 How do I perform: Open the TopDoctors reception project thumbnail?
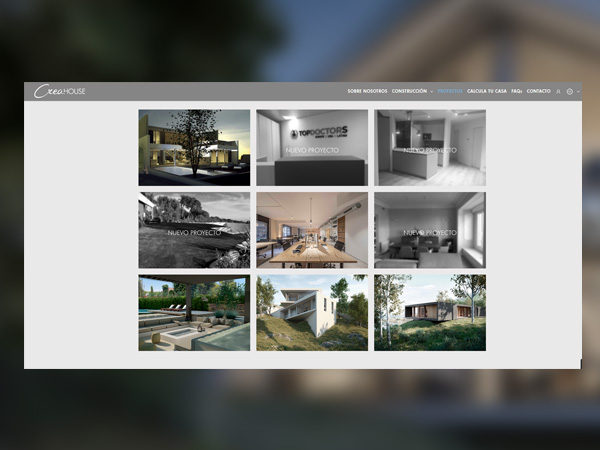tap(312, 148)
